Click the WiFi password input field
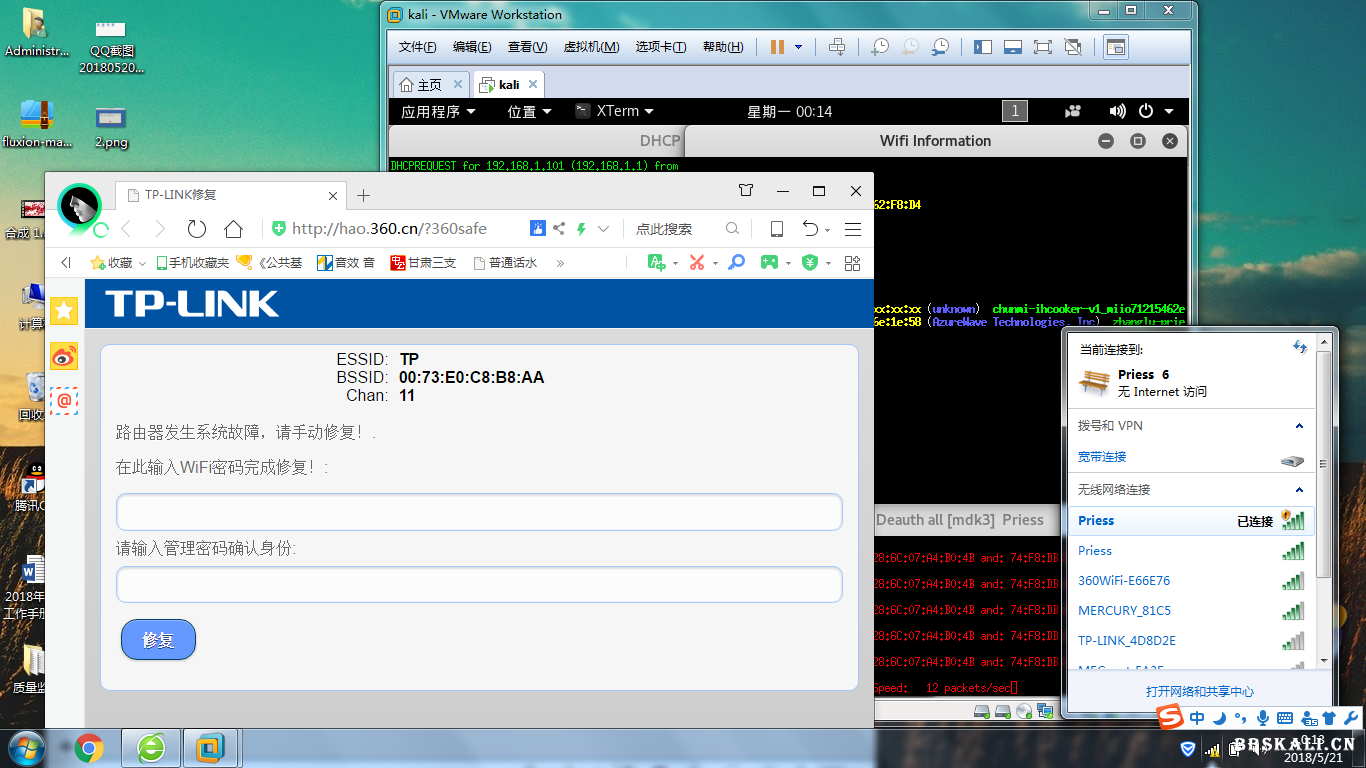The height and width of the screenshot is (768, 1366). click(479, 512)
